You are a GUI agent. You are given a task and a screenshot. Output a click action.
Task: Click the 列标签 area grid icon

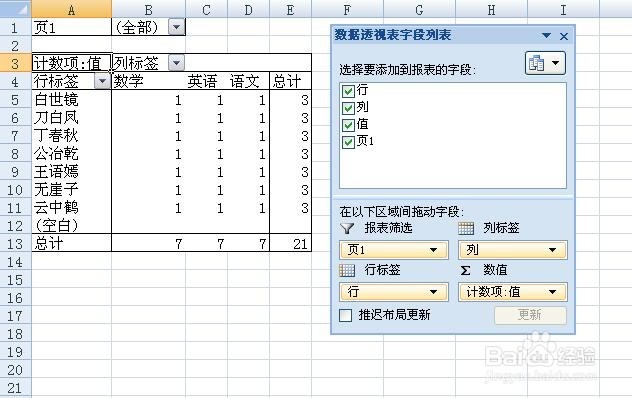pyautogui.click(x=466, y=229)
